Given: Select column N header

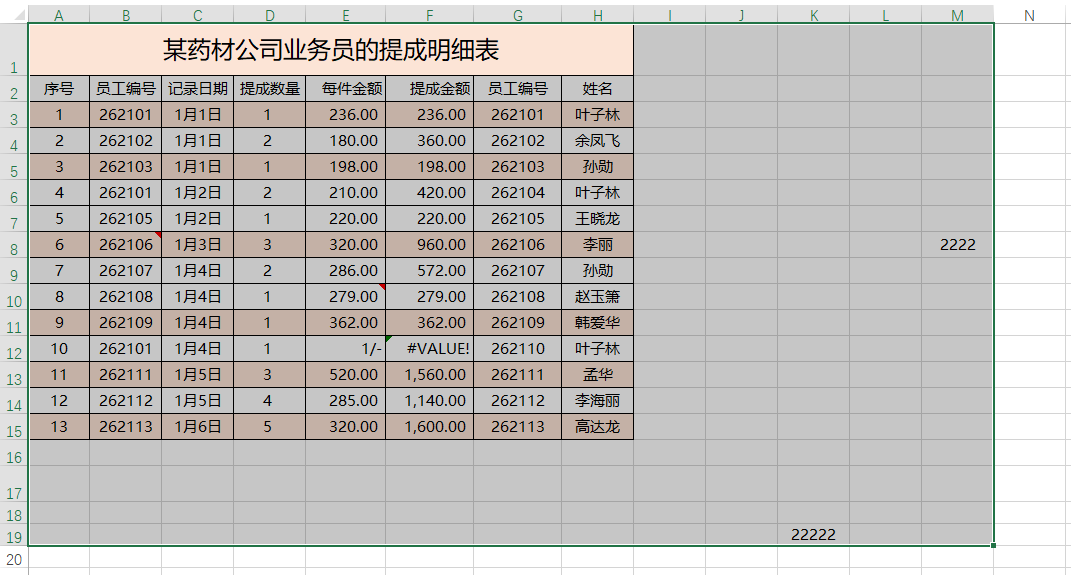Looking at the screenshot, I should coord(1029,15).
